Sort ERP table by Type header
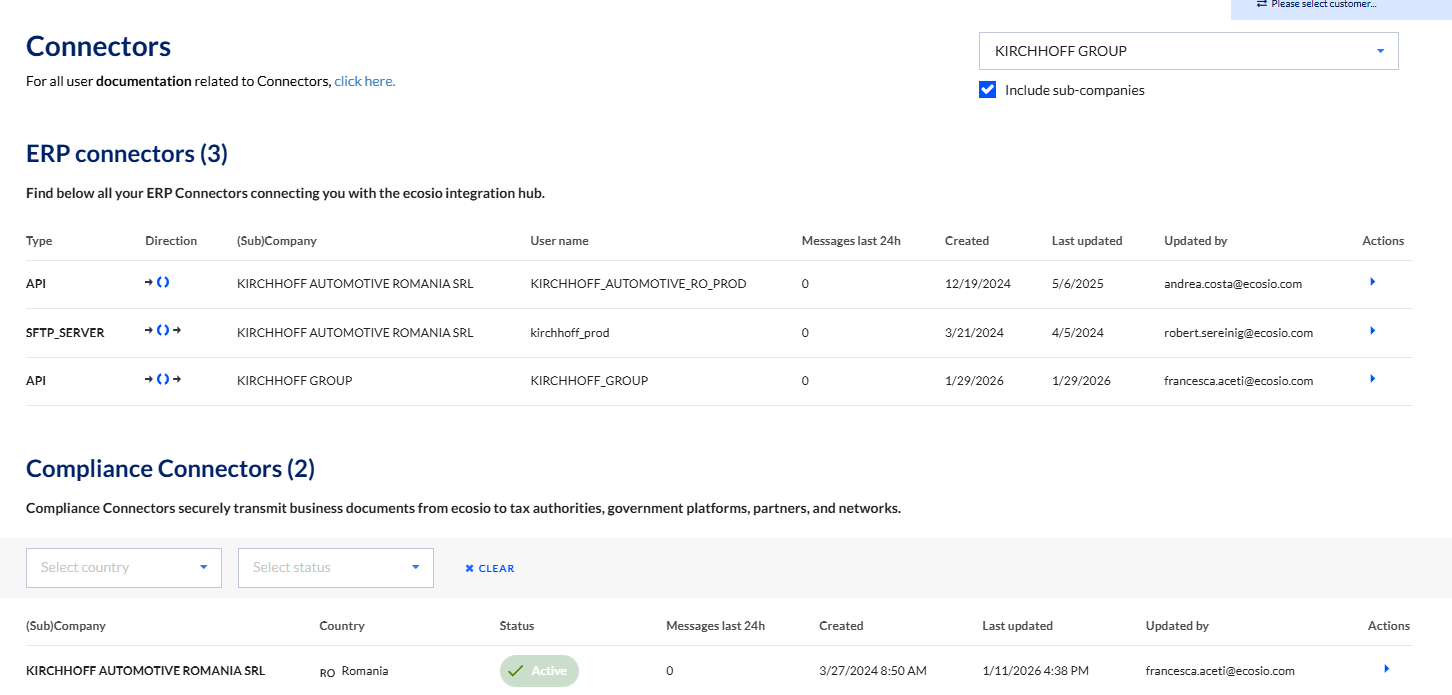Viewport: 1452px width, 695px height. [39, 241]
